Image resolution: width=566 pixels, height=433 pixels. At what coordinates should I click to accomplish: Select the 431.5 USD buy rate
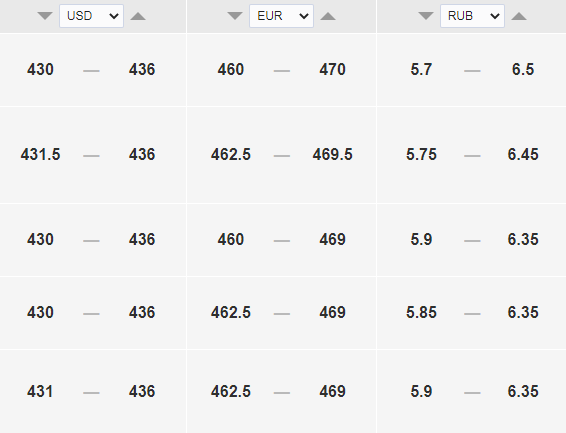point(40,155)
